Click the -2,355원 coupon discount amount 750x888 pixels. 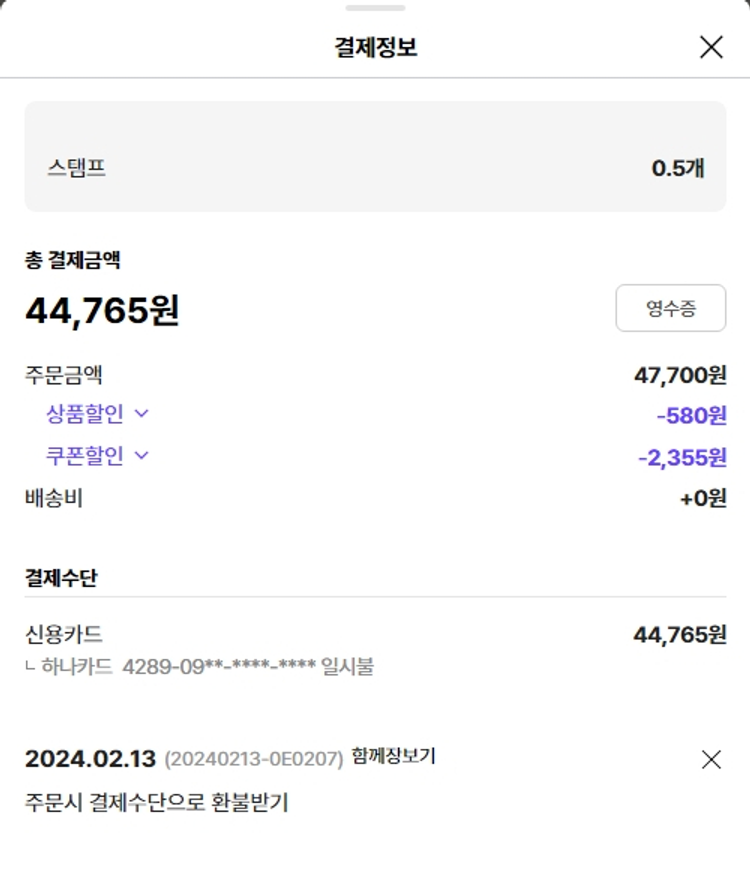682,458
